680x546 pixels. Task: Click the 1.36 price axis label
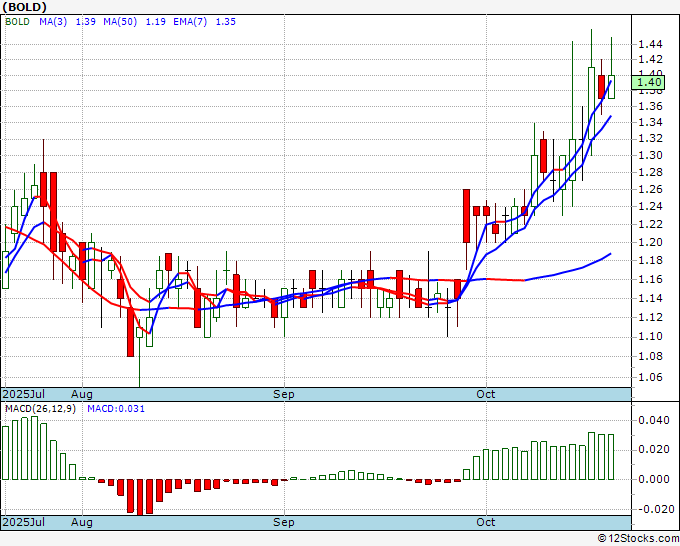[x=650, y=106]
